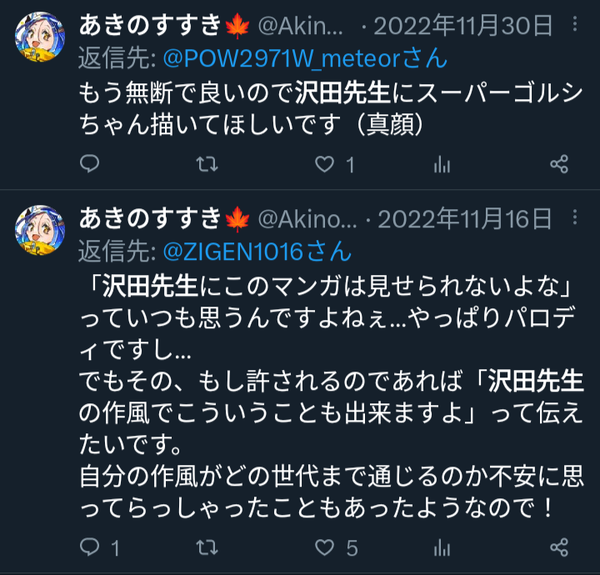The image size is (600, 575).
Task: Open the @POW2971W_meteor profile link
Action: (x=305, y=59)
